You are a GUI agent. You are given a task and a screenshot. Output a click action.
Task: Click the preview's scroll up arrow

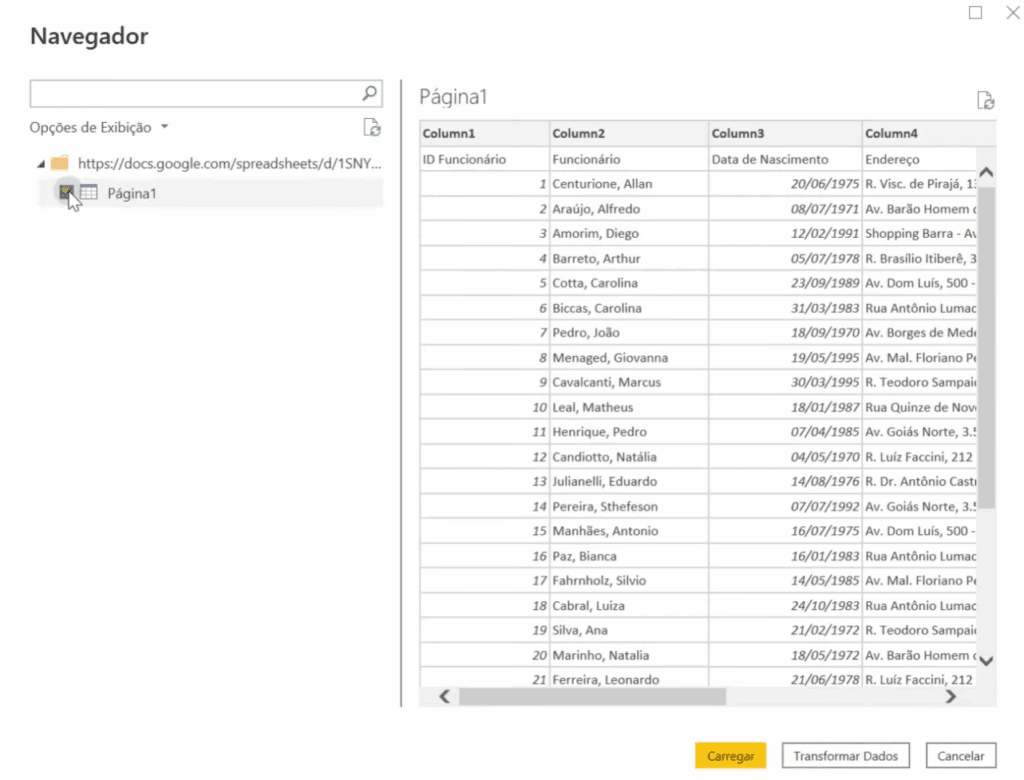tap(986, 173)
